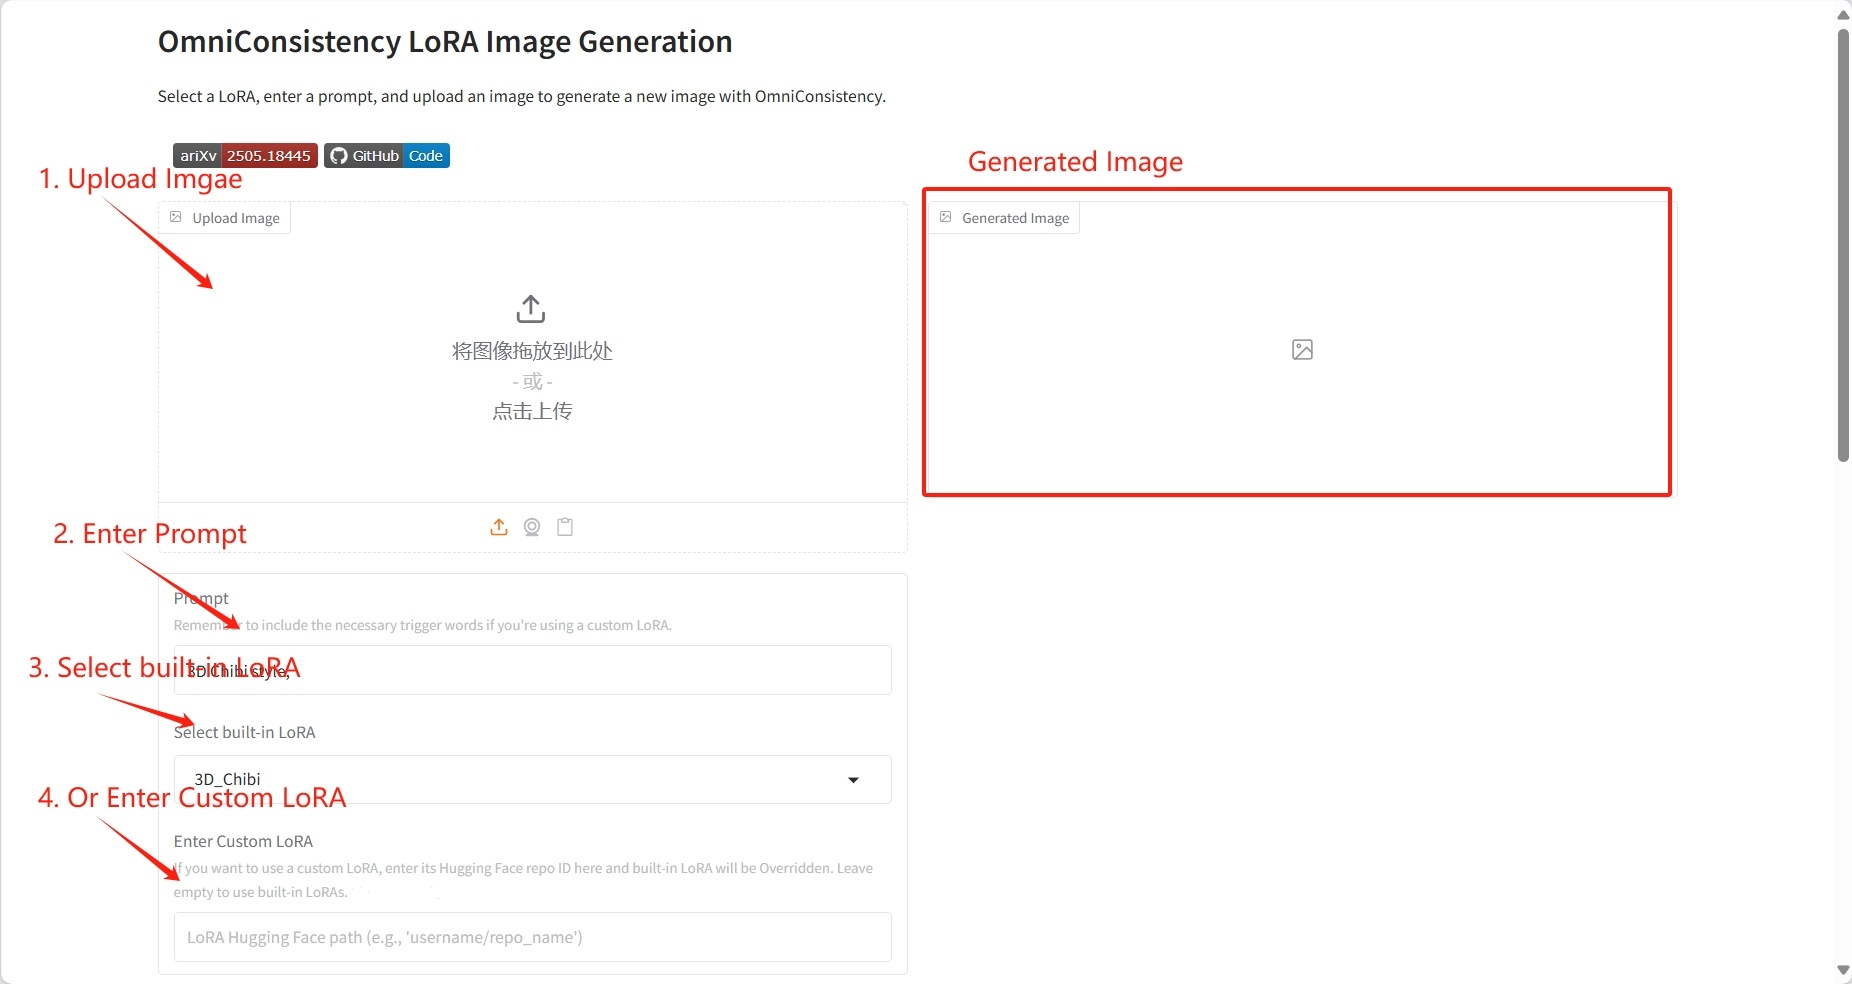Click the vertical scrollbar thumb
The height and width of the screenshot is (984, 1852).
(1842, 245)
